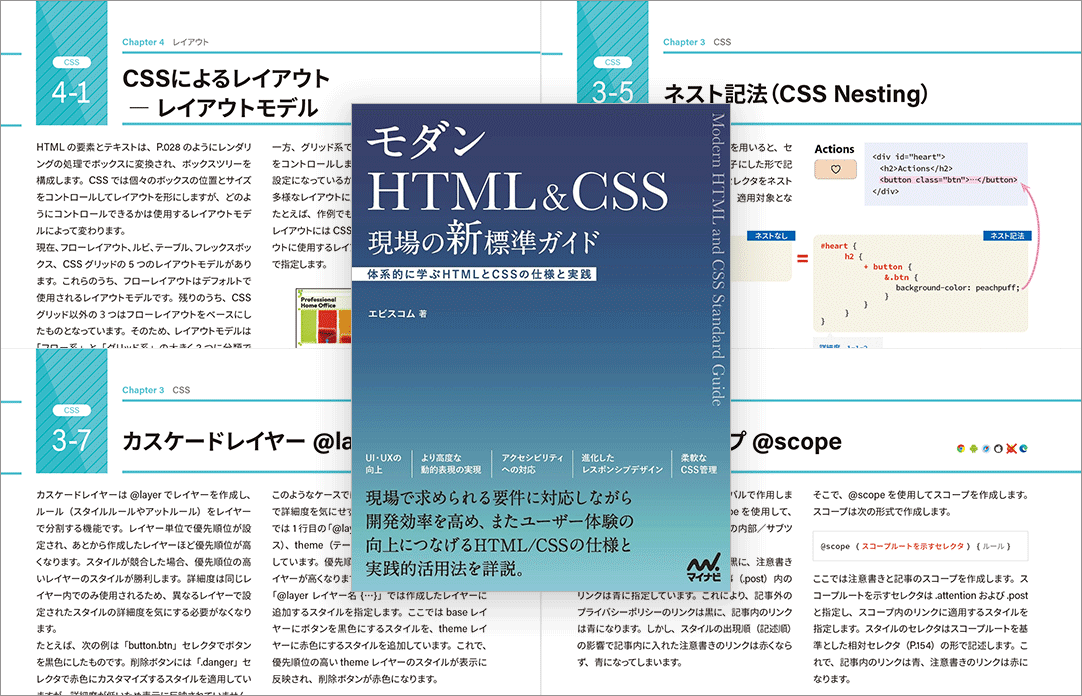Click the Edge browser support icon

point(1024,449)
